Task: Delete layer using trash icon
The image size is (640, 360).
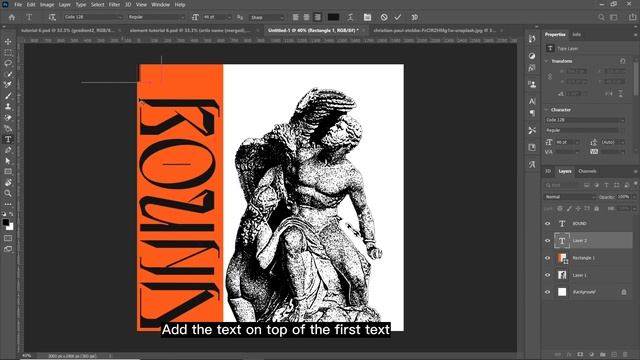Action: pyautogui.click(x=625, y=354)
